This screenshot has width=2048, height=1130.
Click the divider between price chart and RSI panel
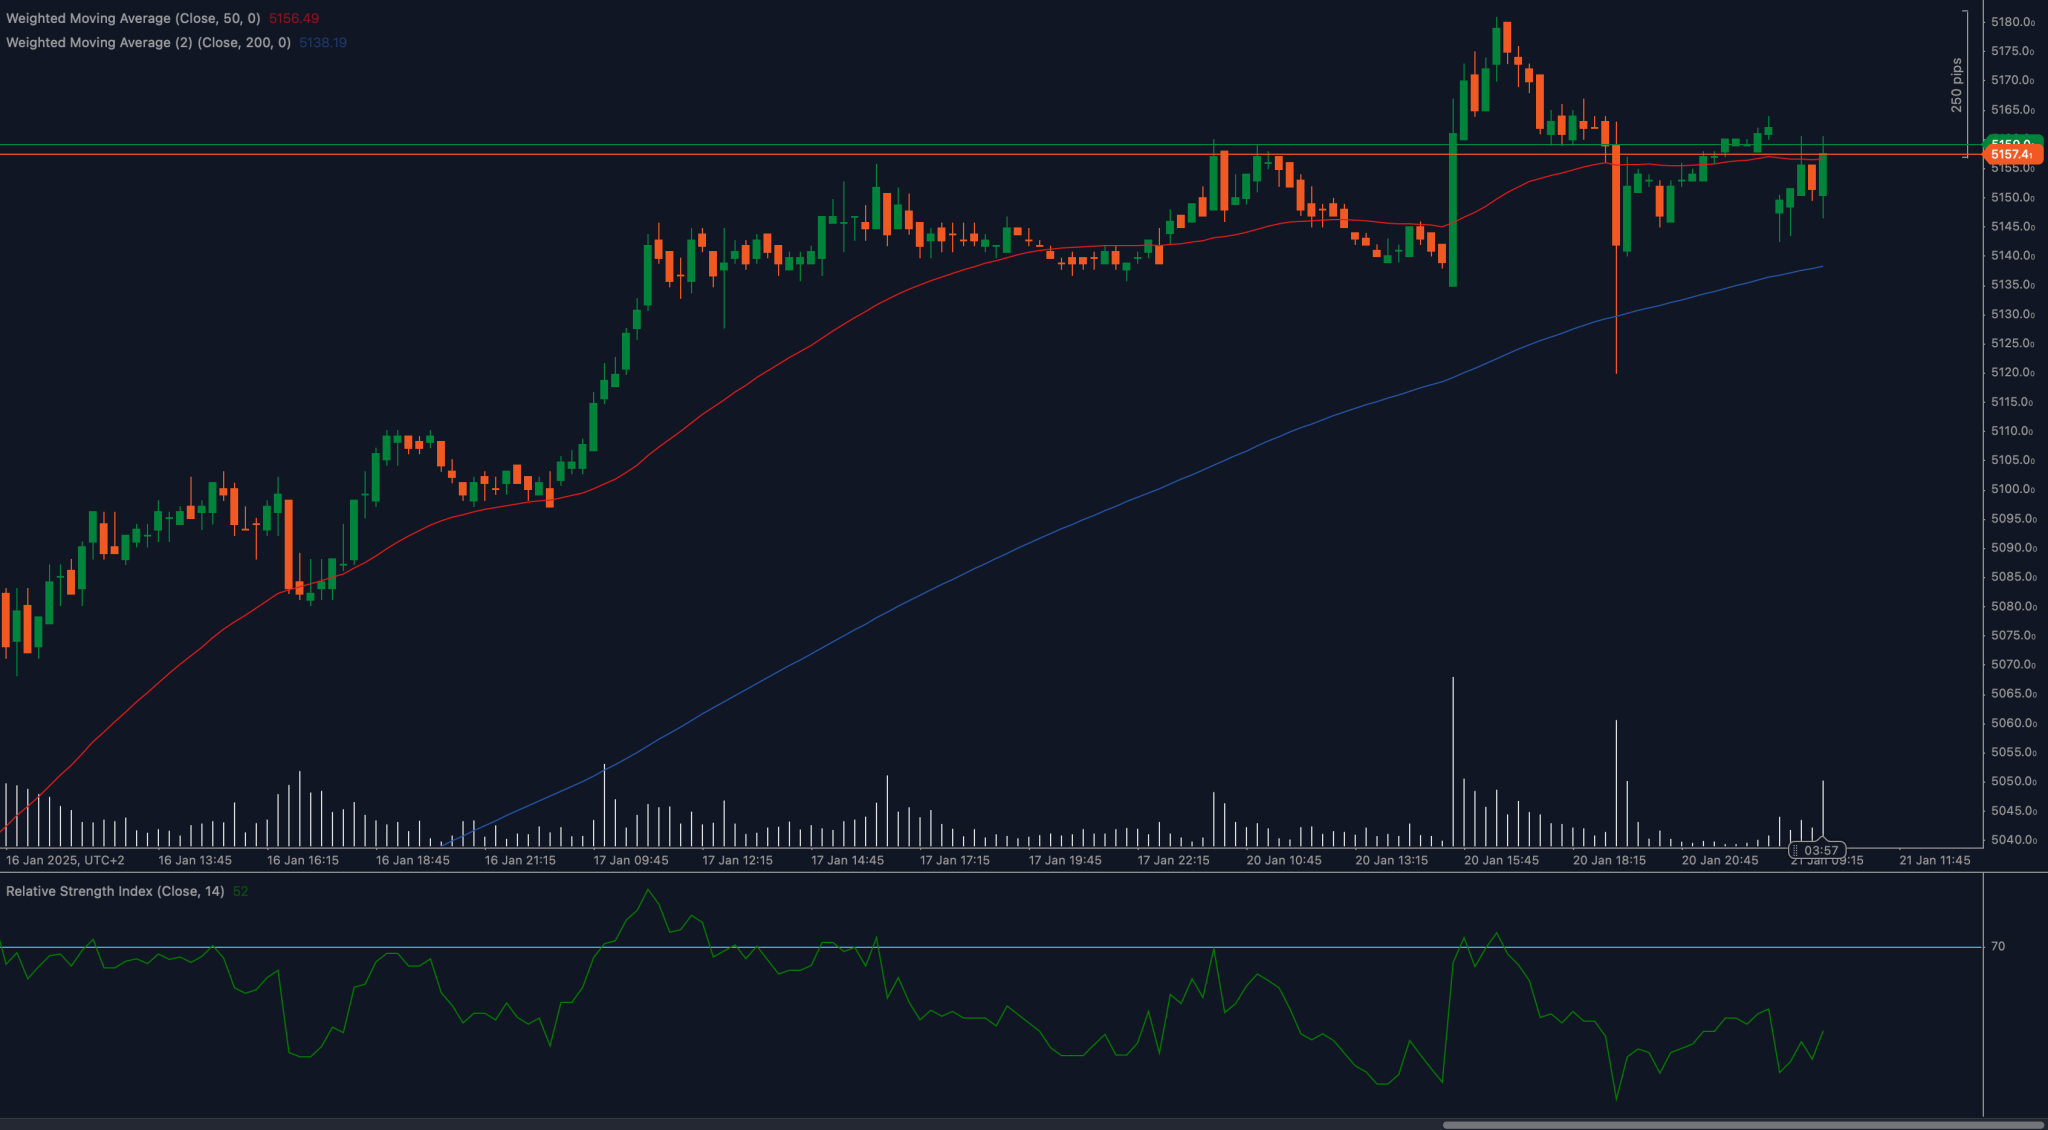click(991, 872)
